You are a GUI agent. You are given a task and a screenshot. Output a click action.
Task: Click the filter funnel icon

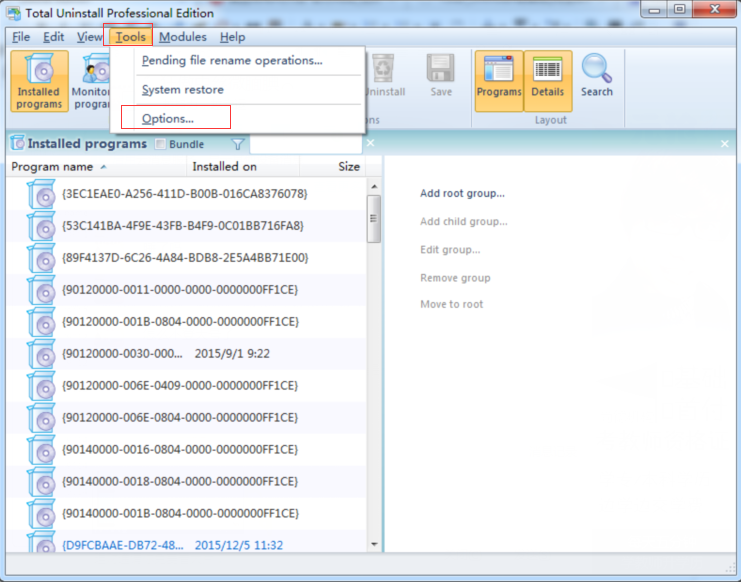click(238, 144)
